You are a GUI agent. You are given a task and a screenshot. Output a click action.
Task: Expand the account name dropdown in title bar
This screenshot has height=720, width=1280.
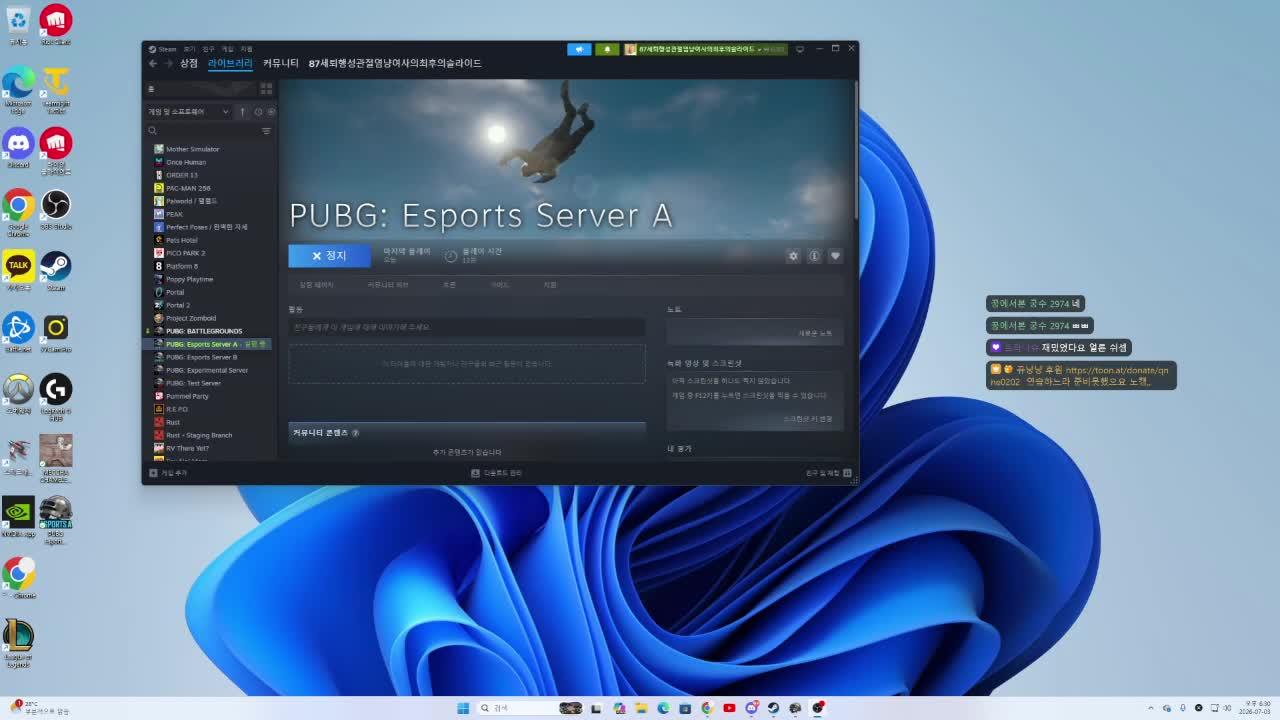pos(705,49)
